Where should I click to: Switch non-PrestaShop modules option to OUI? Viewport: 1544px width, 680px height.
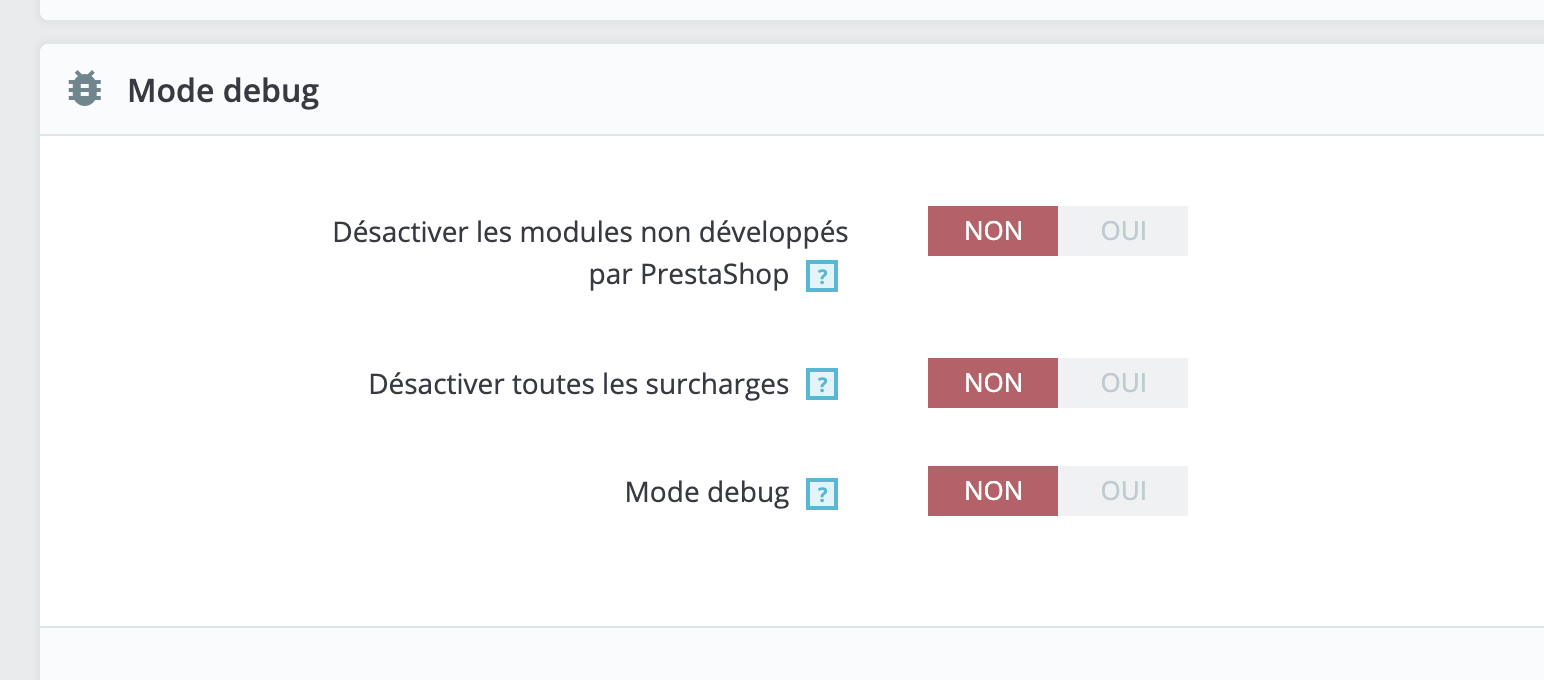1123,231
